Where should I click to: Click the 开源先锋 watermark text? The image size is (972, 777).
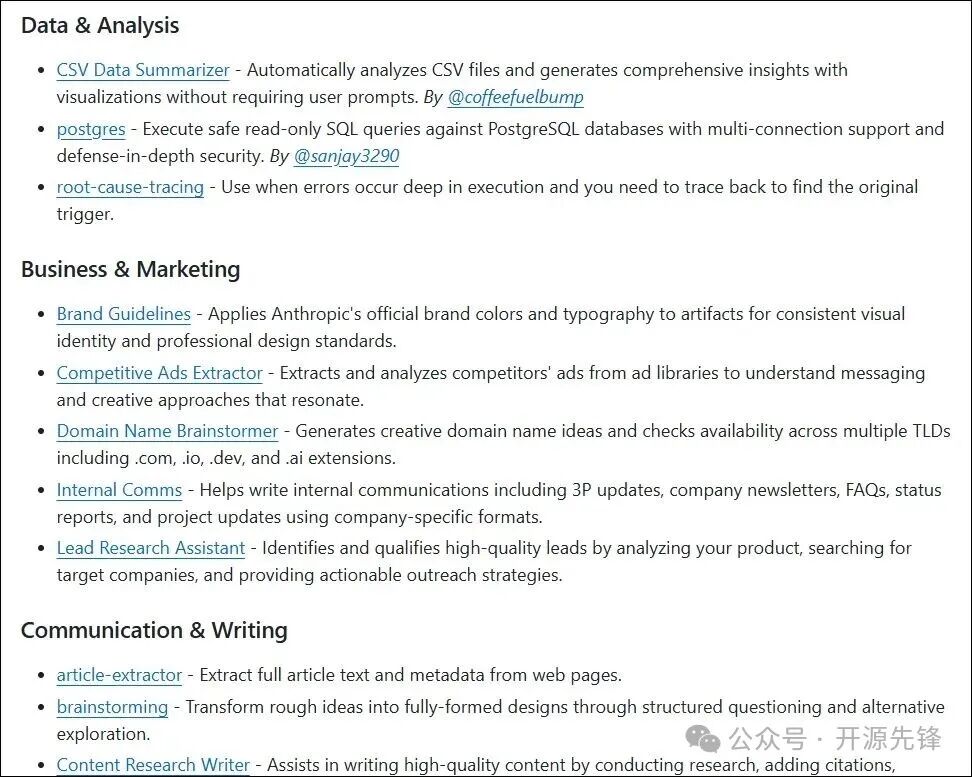tap(888, 739)
